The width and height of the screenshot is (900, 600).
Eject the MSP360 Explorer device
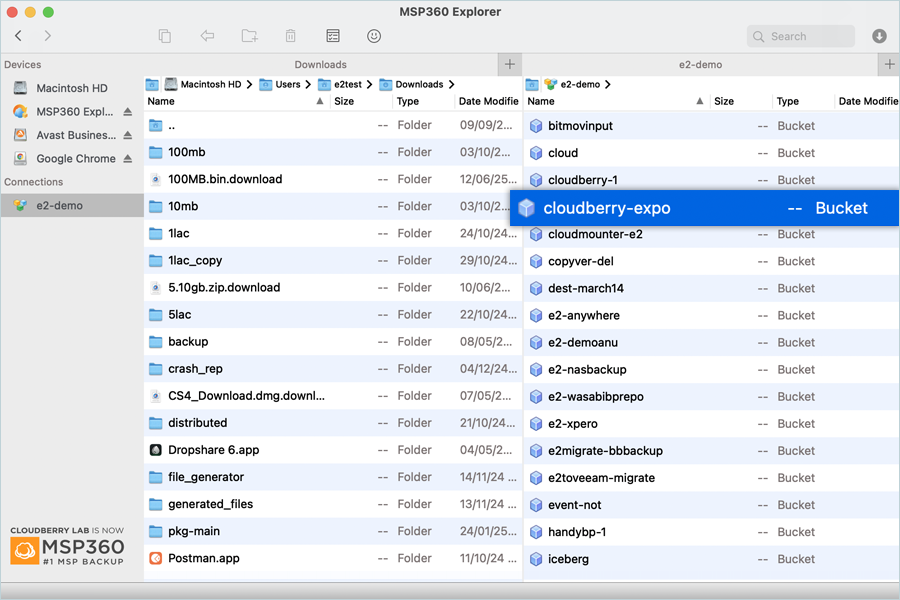point(128,112)
